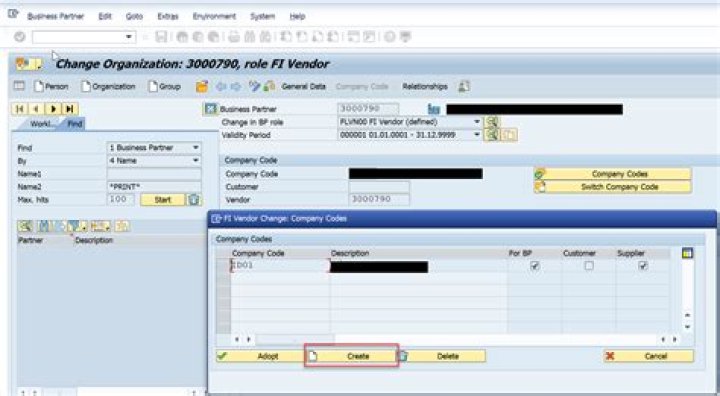This screenshot has width=720, height=396.
Task: Click the Customize Local Layout monitor icon
Action: click(405, 37)
